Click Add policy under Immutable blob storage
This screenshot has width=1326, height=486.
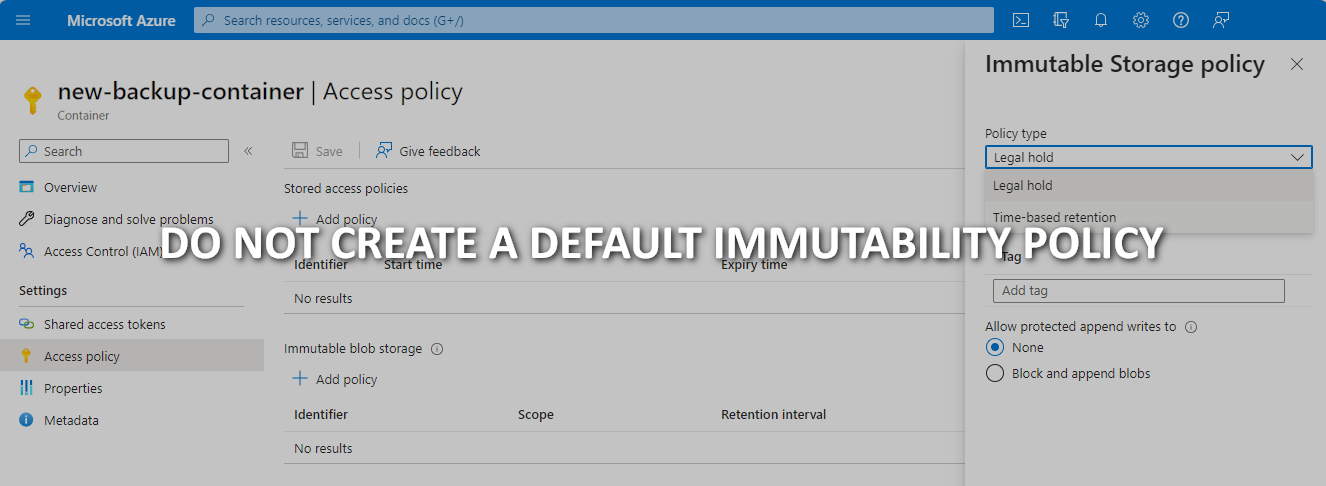tap(335, 379)
